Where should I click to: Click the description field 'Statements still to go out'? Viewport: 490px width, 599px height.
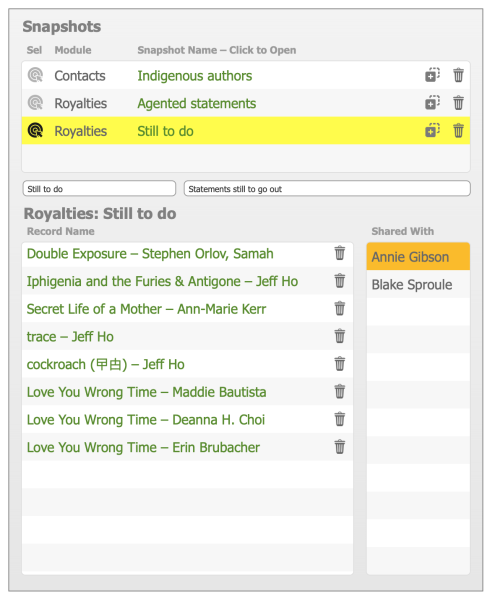click(327, 189)
